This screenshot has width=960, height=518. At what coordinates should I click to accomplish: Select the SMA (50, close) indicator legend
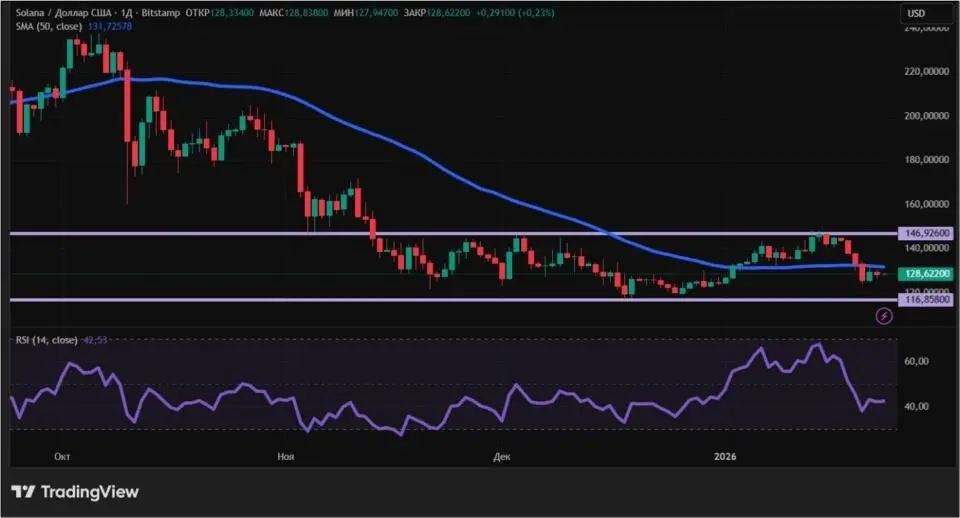47,26
